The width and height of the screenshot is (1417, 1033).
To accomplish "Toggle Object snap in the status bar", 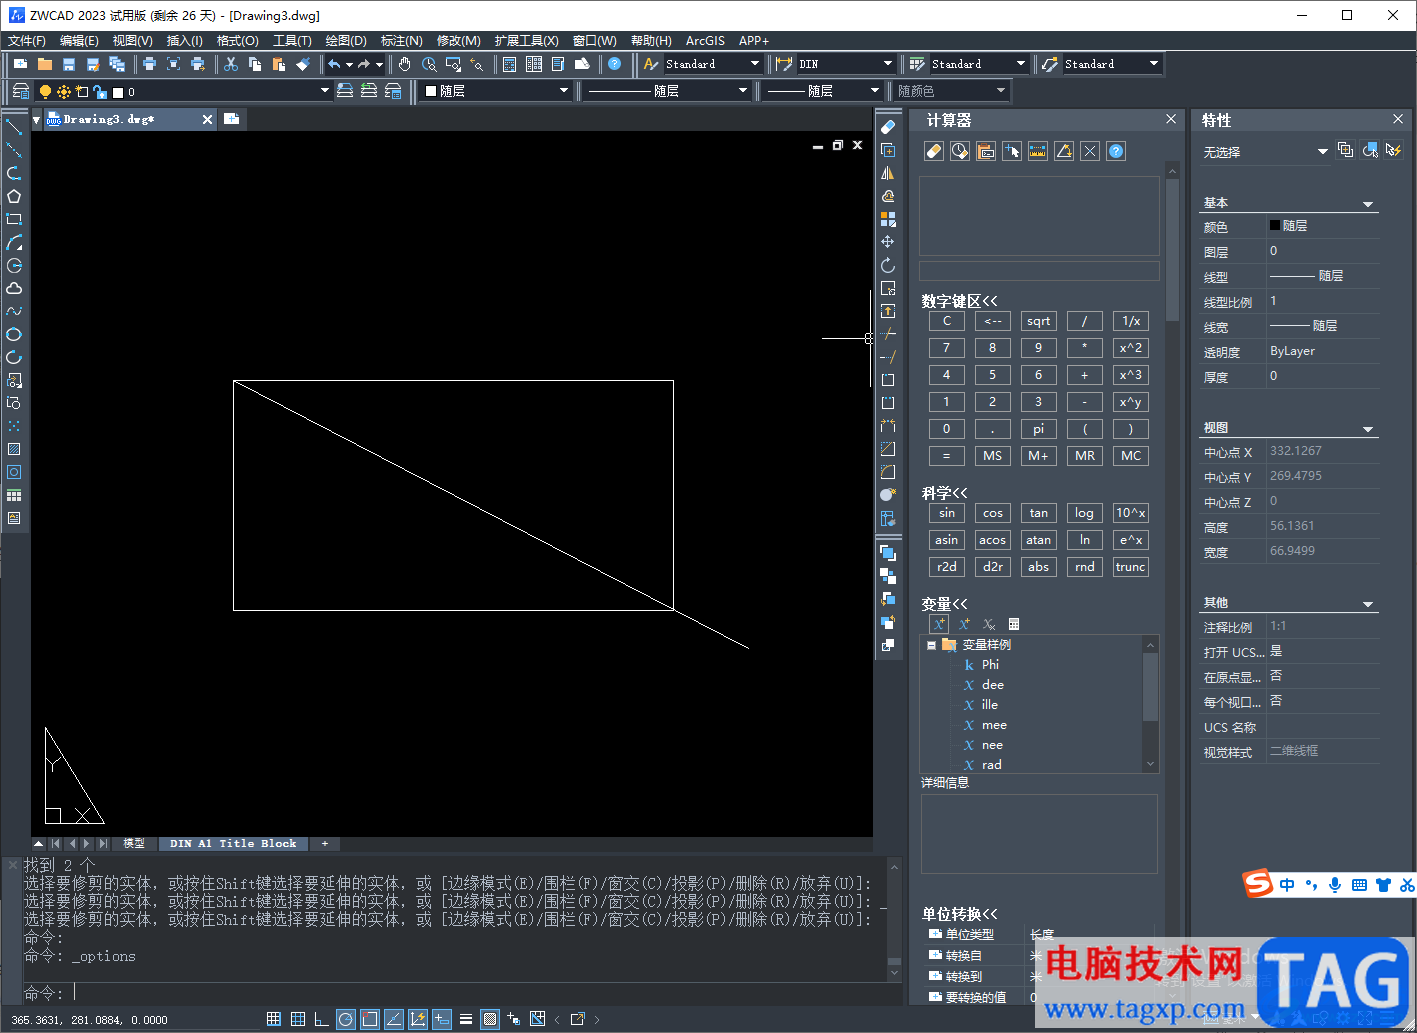I will click(369, 1019).
